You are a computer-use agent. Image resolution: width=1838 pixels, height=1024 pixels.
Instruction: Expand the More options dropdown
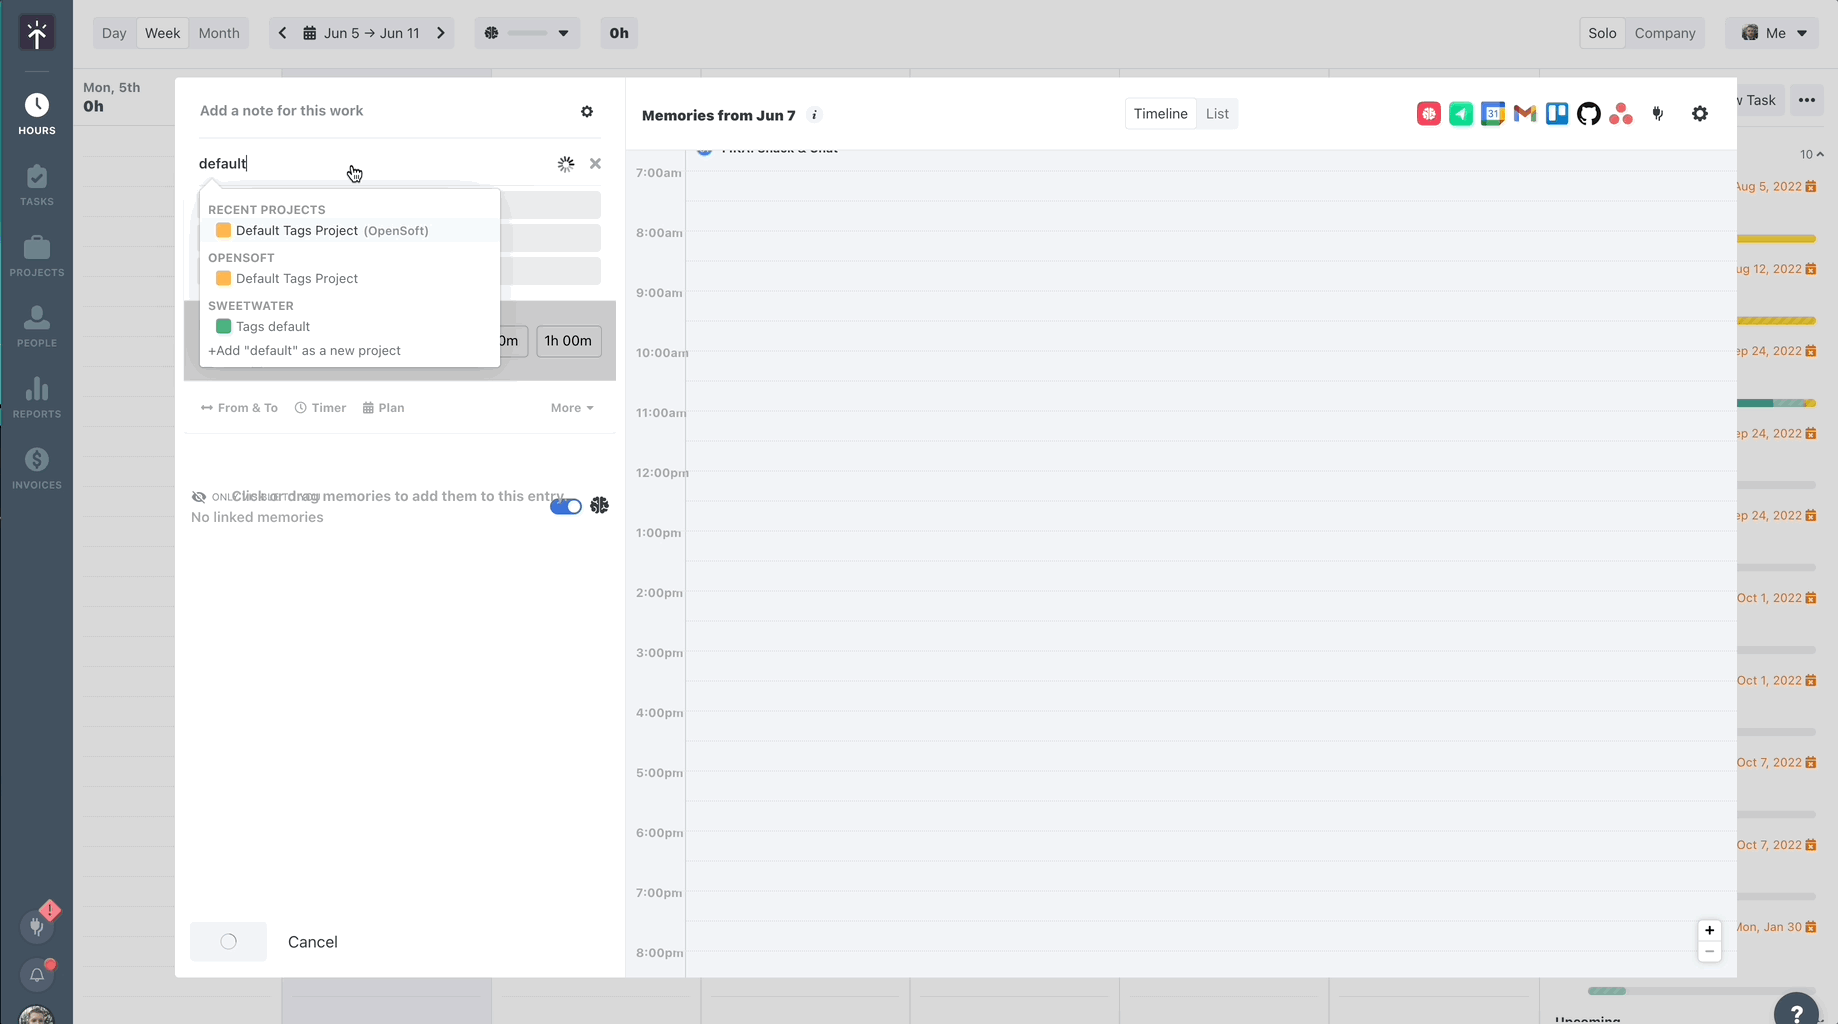[x=571, y=407]
